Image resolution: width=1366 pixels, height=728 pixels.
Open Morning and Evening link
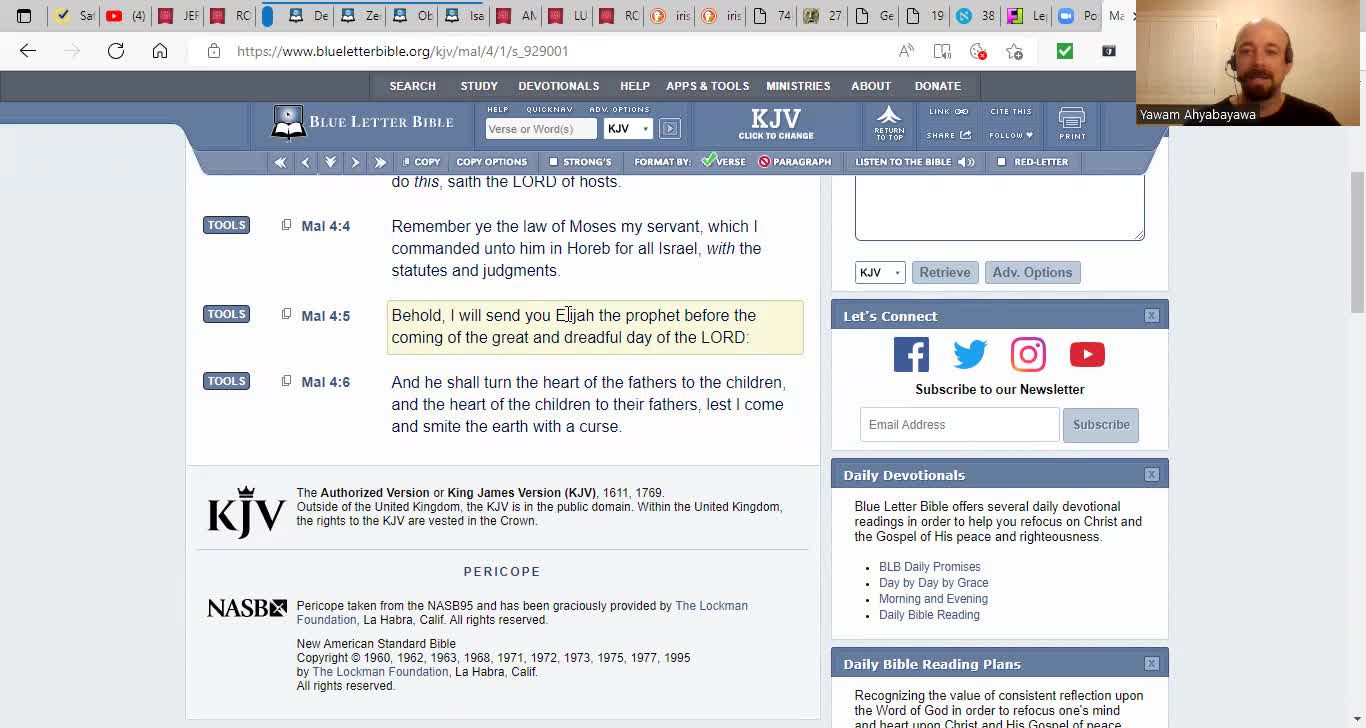933,599
